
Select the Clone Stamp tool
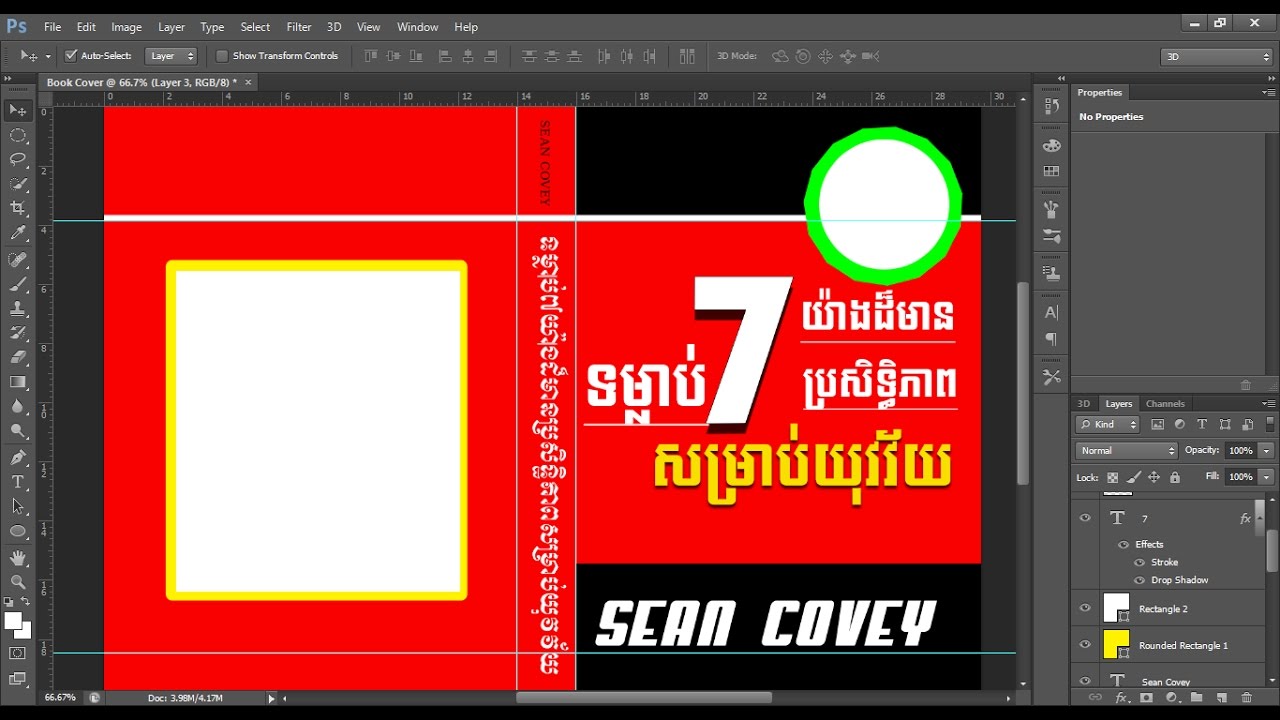pyautogui.click(x=18, y=308)
